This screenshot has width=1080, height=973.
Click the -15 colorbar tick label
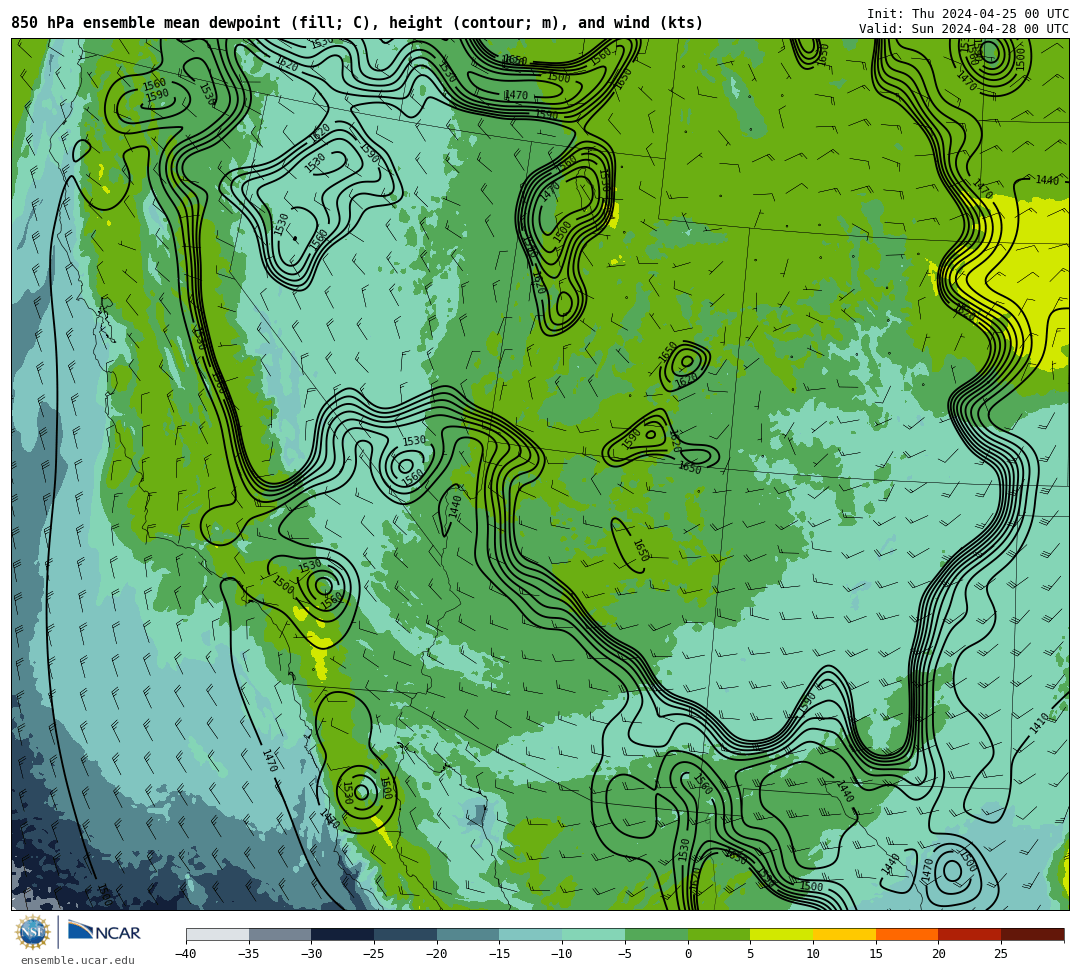click(x=499, y=954)
